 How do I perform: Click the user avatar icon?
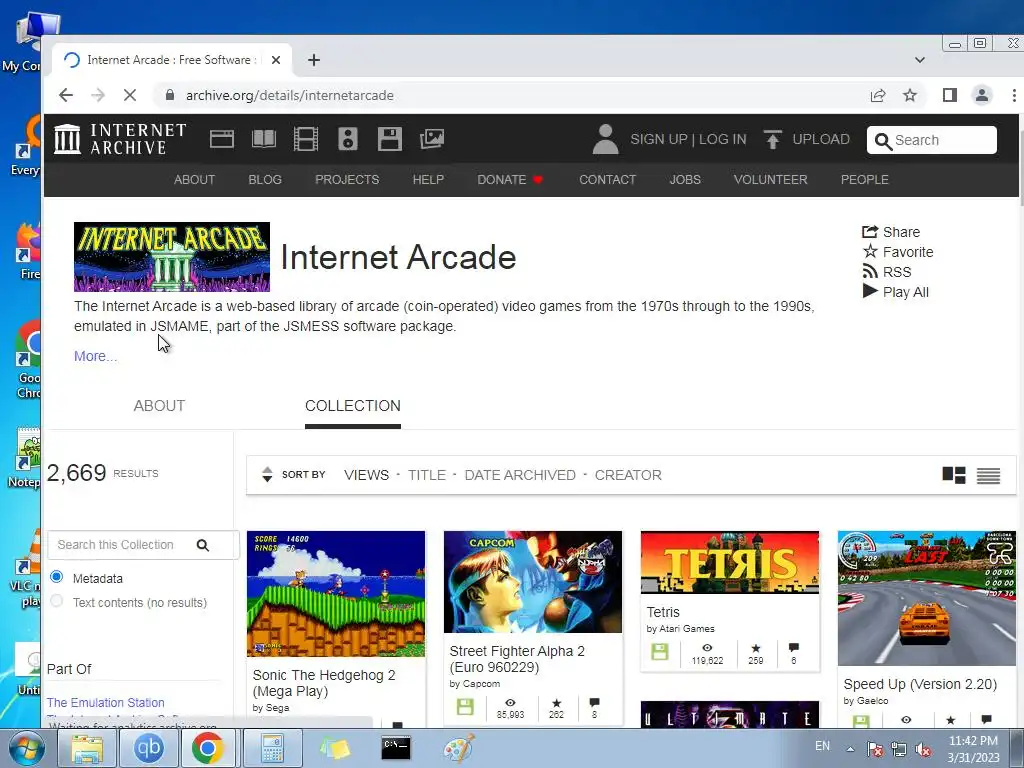point(605,139)
